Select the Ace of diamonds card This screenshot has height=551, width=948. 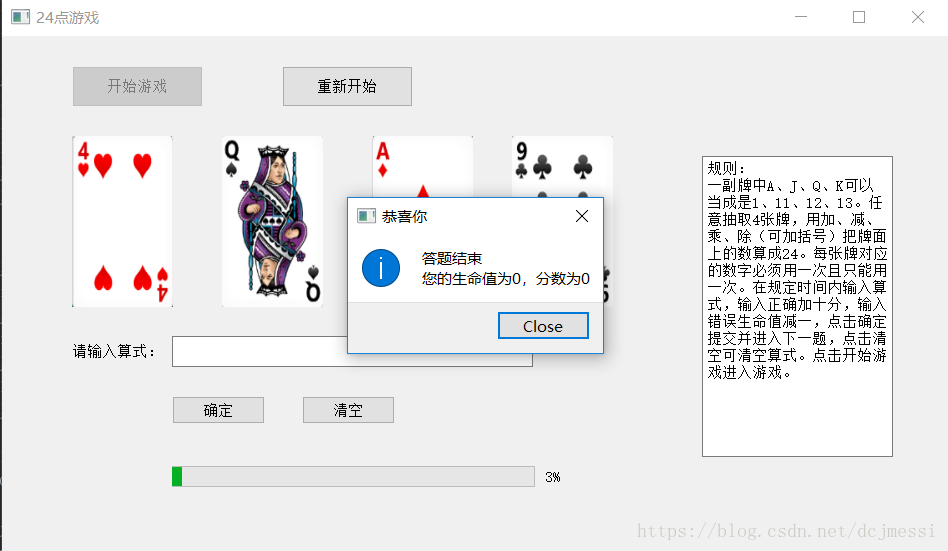pyautogui.click(x=423, y=166)
